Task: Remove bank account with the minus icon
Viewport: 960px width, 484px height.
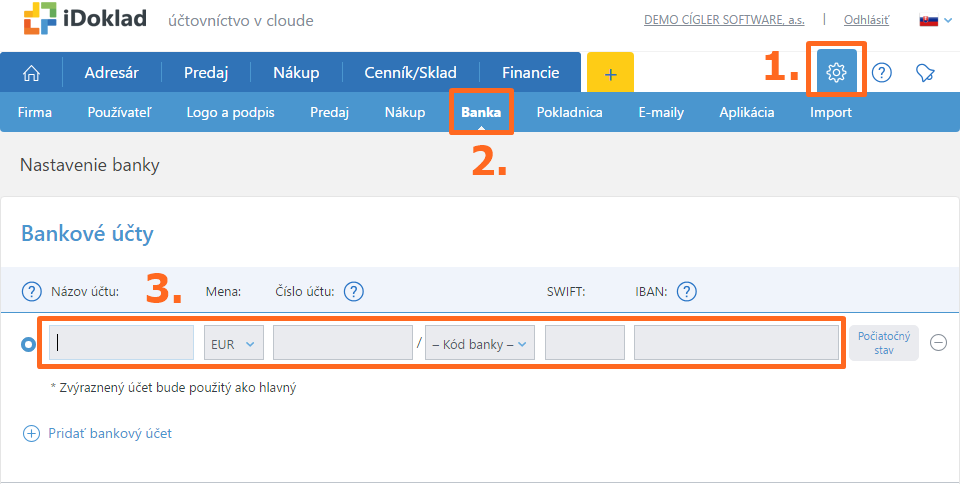Action: tap(938, 343)
